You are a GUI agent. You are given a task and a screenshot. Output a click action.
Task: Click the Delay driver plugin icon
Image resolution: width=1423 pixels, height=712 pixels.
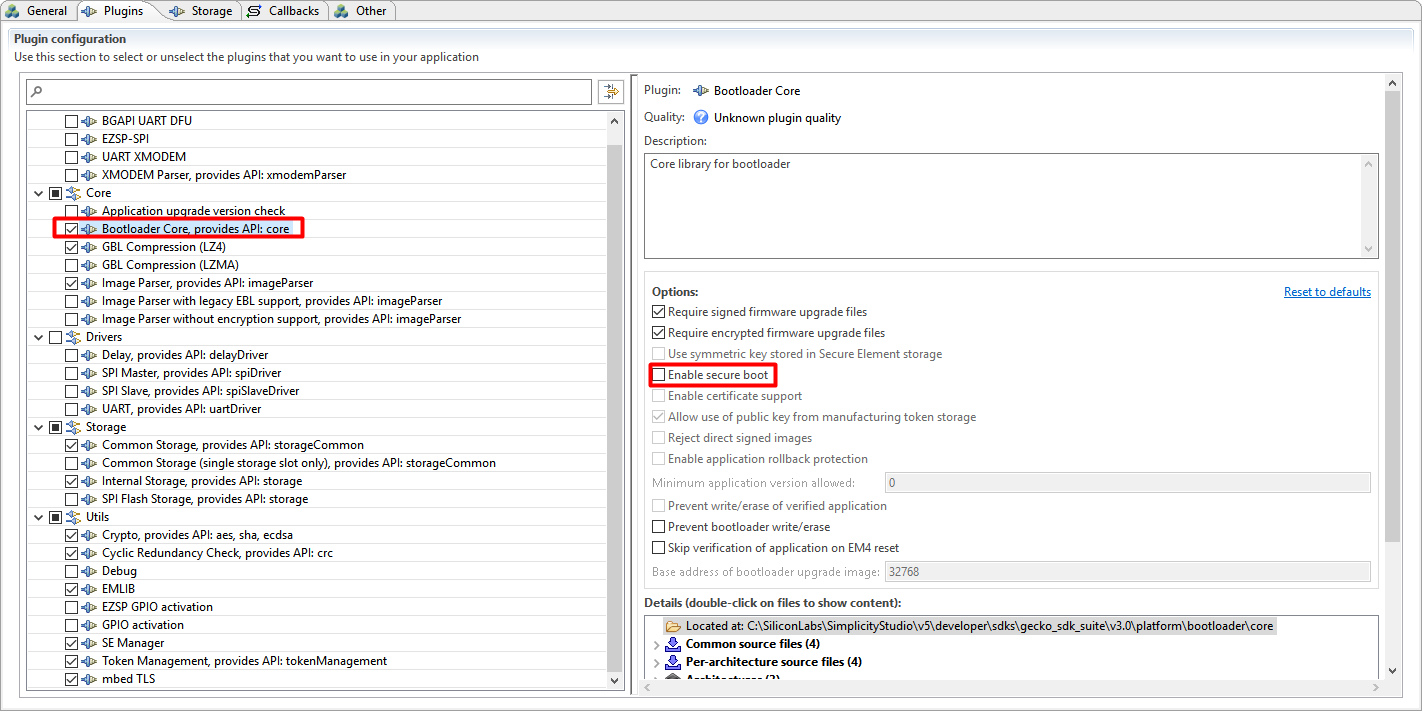[90, 355]
